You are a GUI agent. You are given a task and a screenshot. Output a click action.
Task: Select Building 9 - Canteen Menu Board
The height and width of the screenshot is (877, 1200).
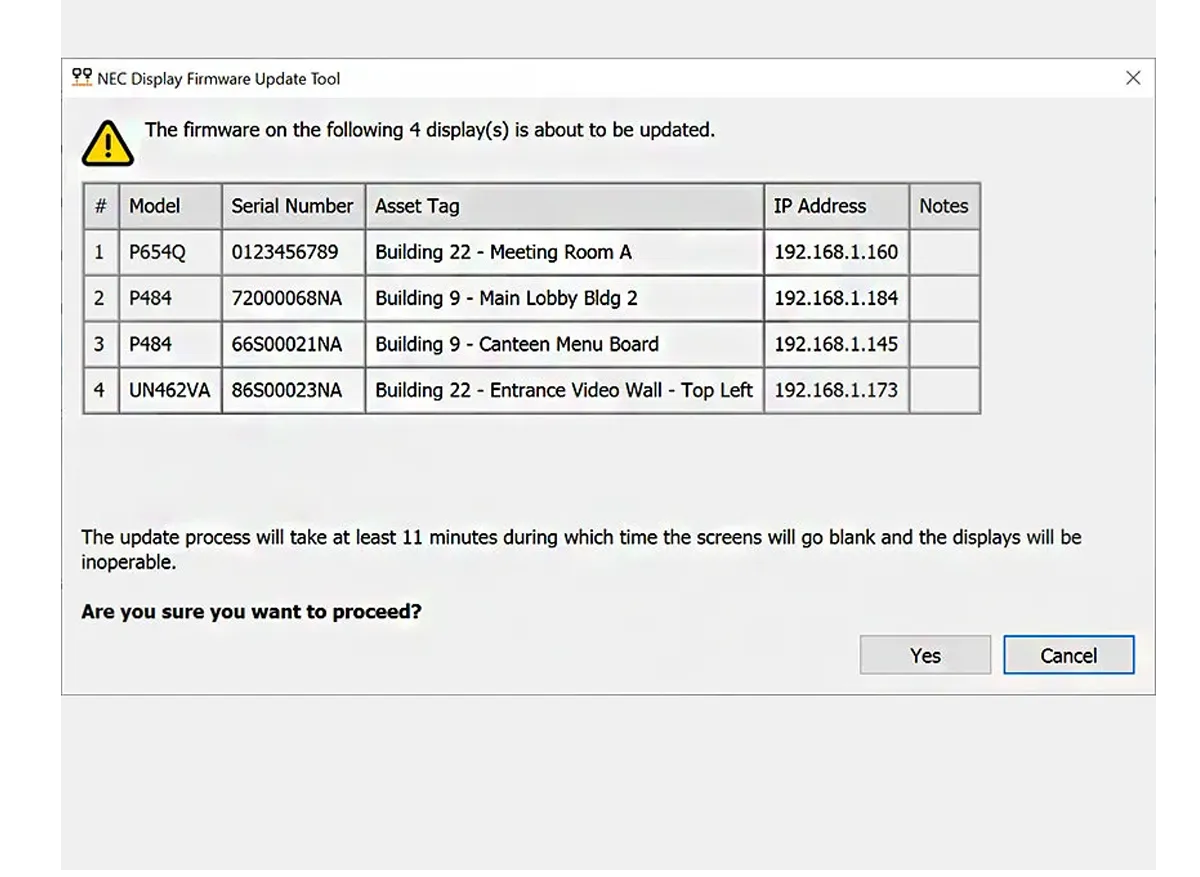[564, 344]
